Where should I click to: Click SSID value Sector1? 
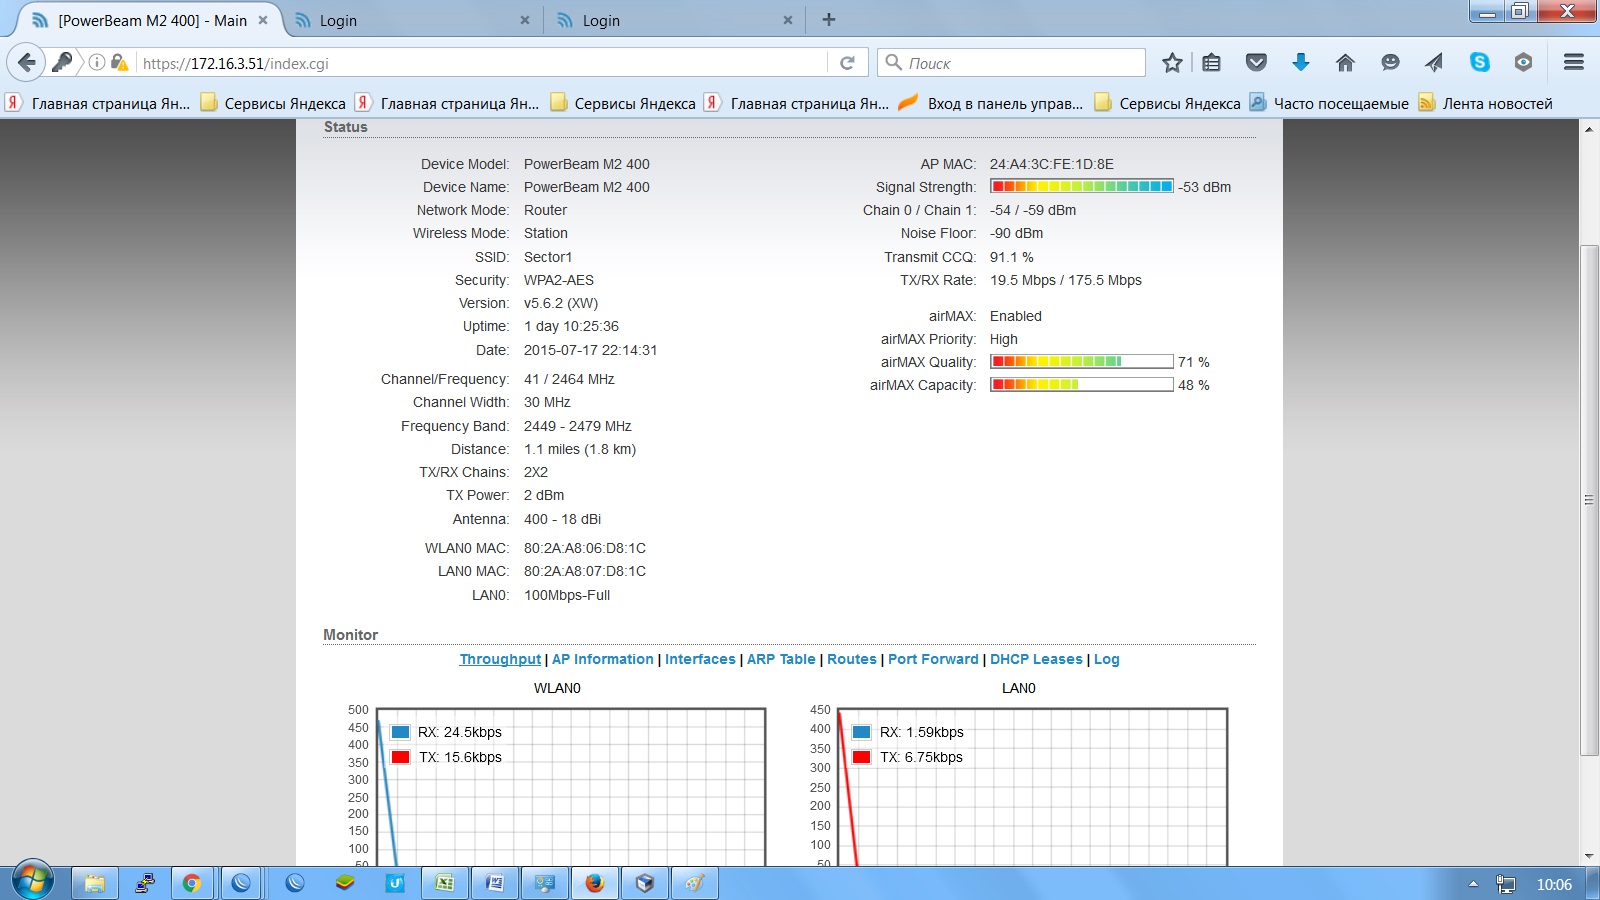click(548, 257)
